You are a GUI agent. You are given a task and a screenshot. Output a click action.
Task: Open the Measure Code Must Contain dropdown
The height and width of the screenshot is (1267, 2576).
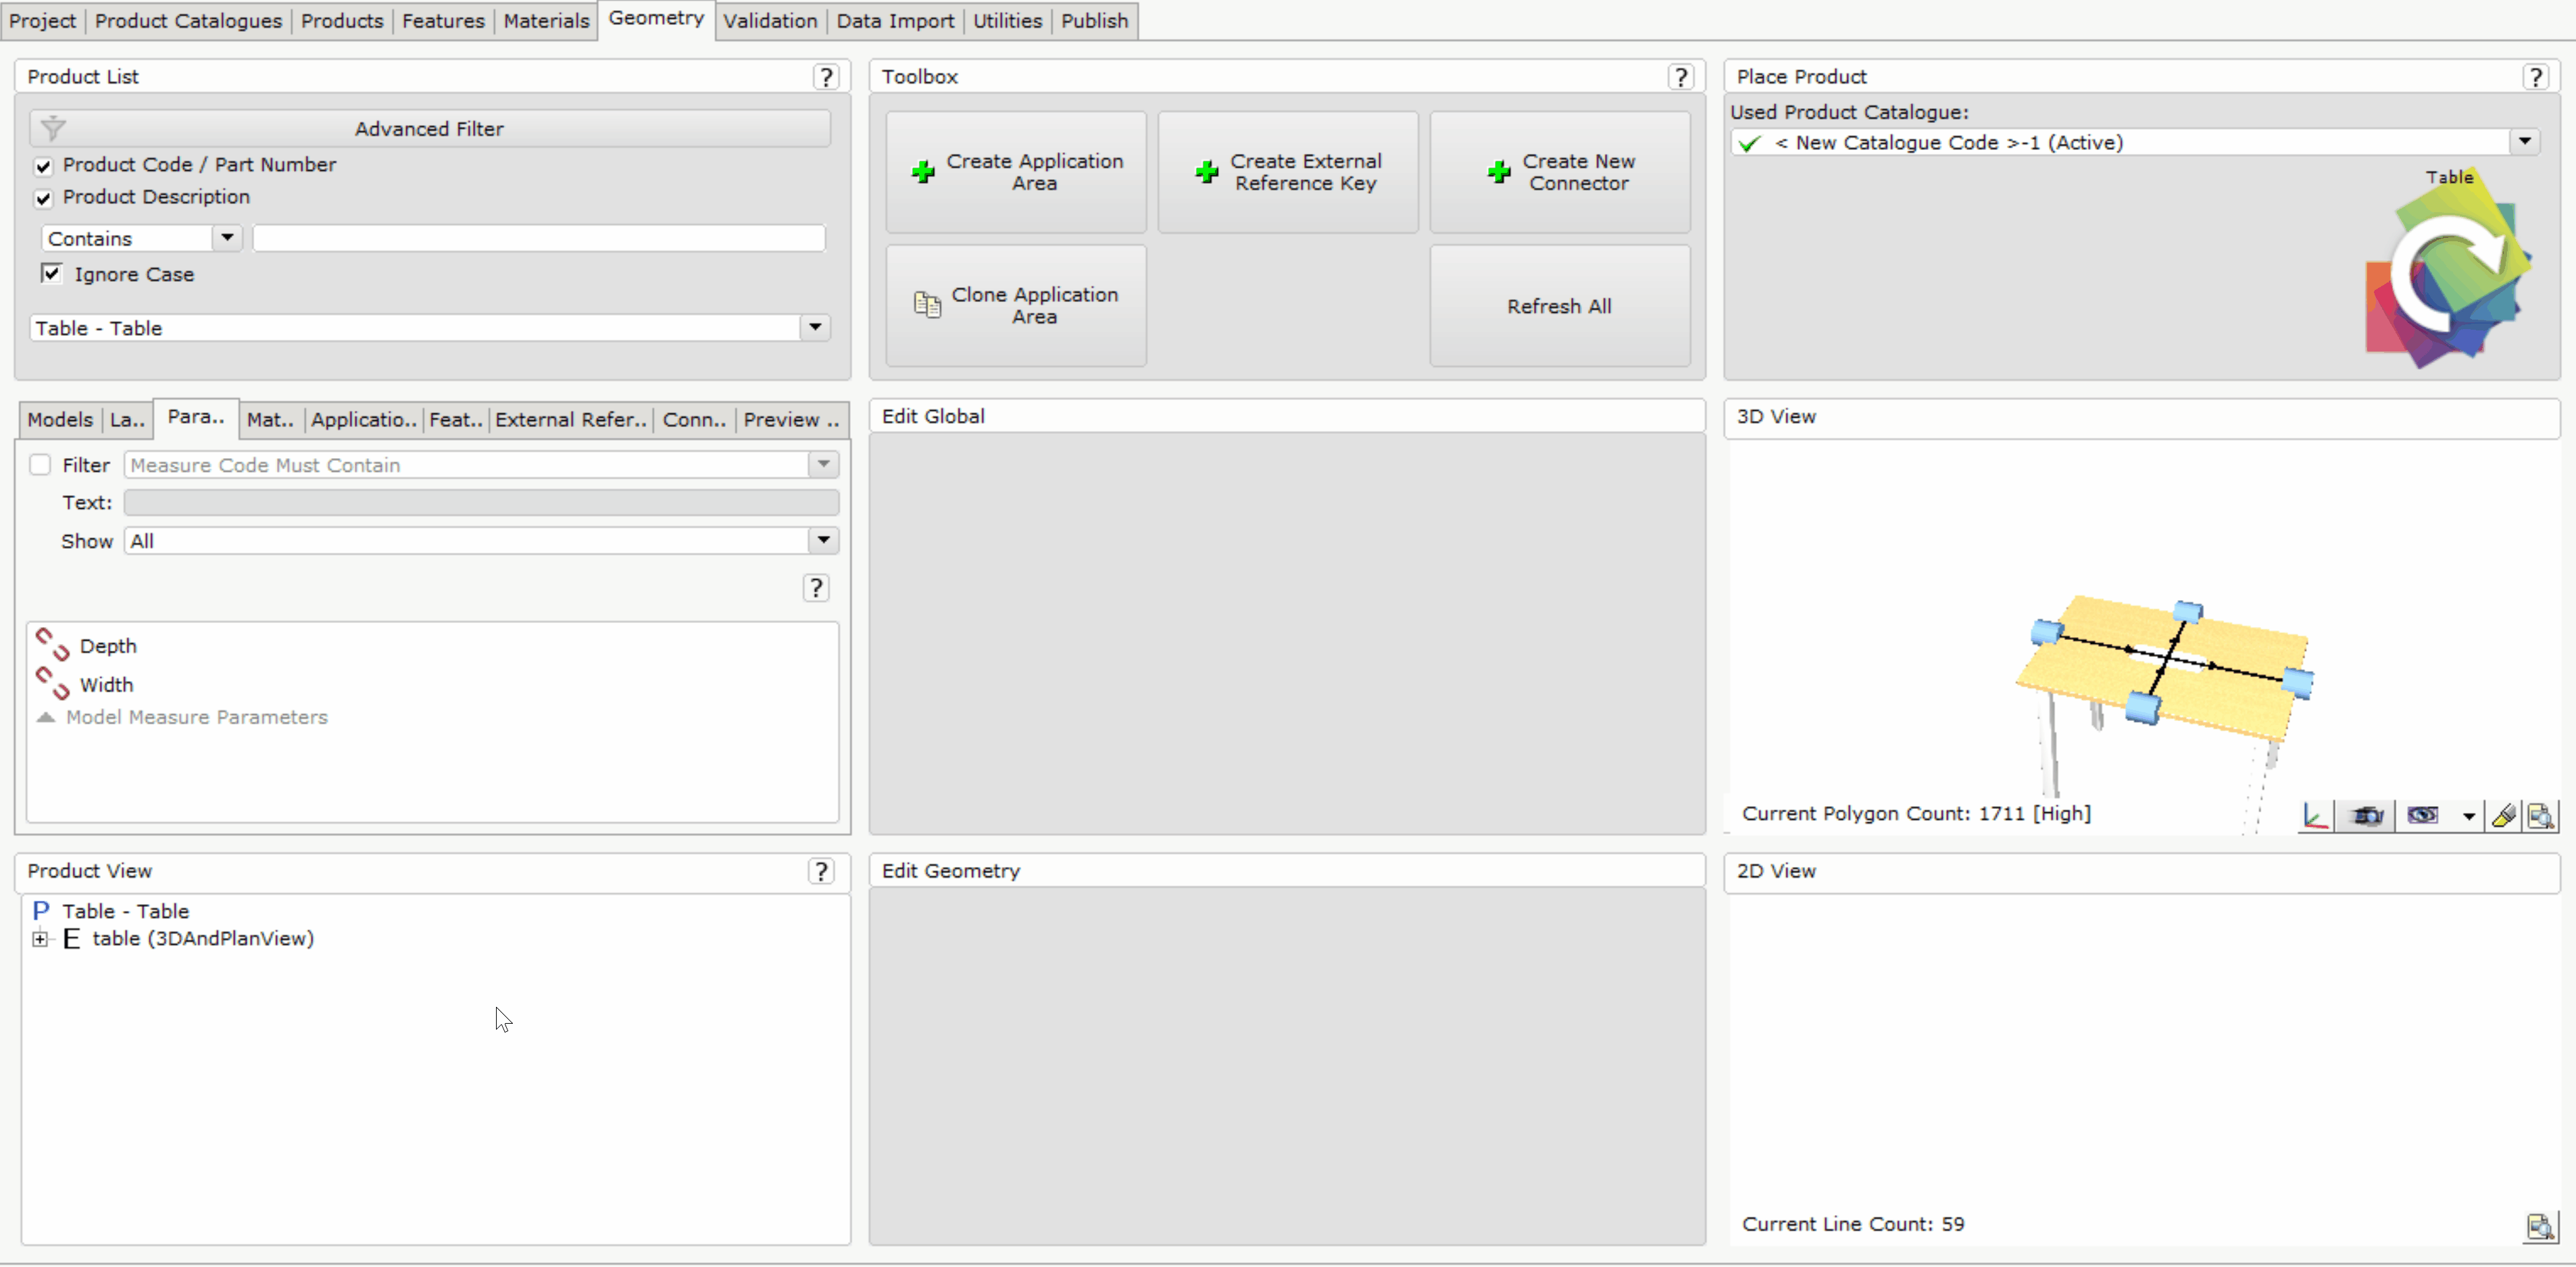pyautogui.click(x=823, y=464)
